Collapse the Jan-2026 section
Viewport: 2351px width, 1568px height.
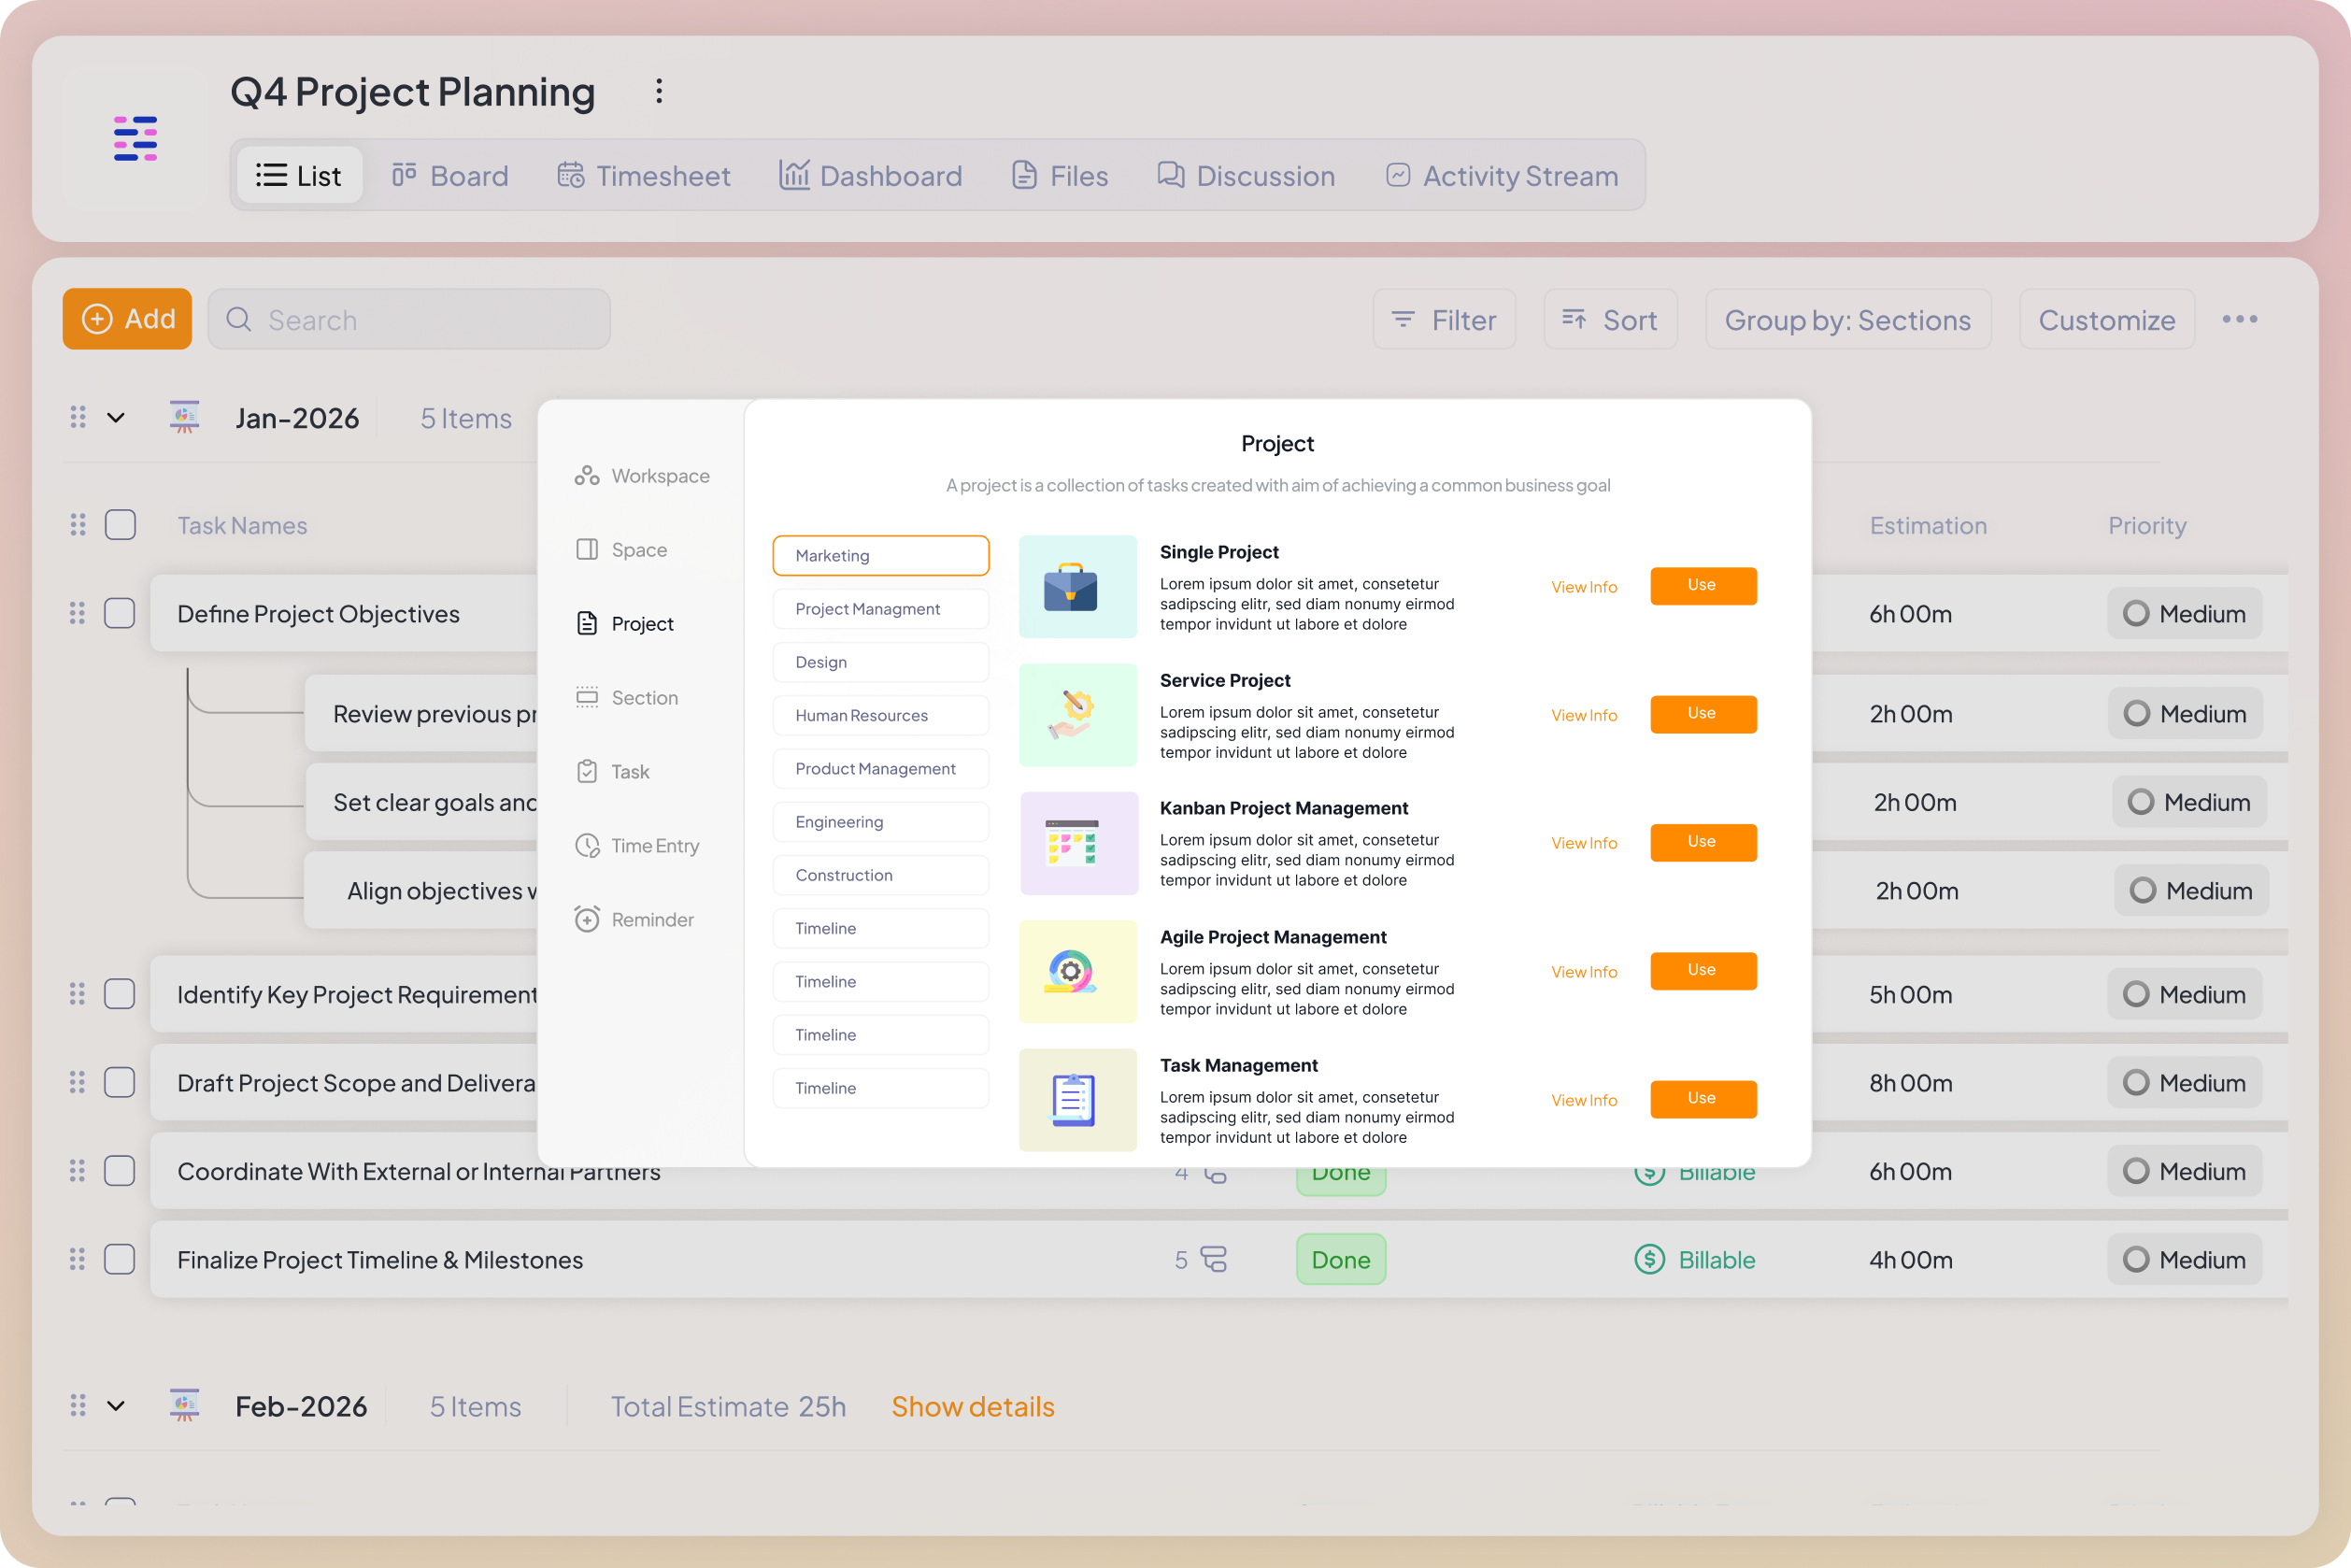114,417
